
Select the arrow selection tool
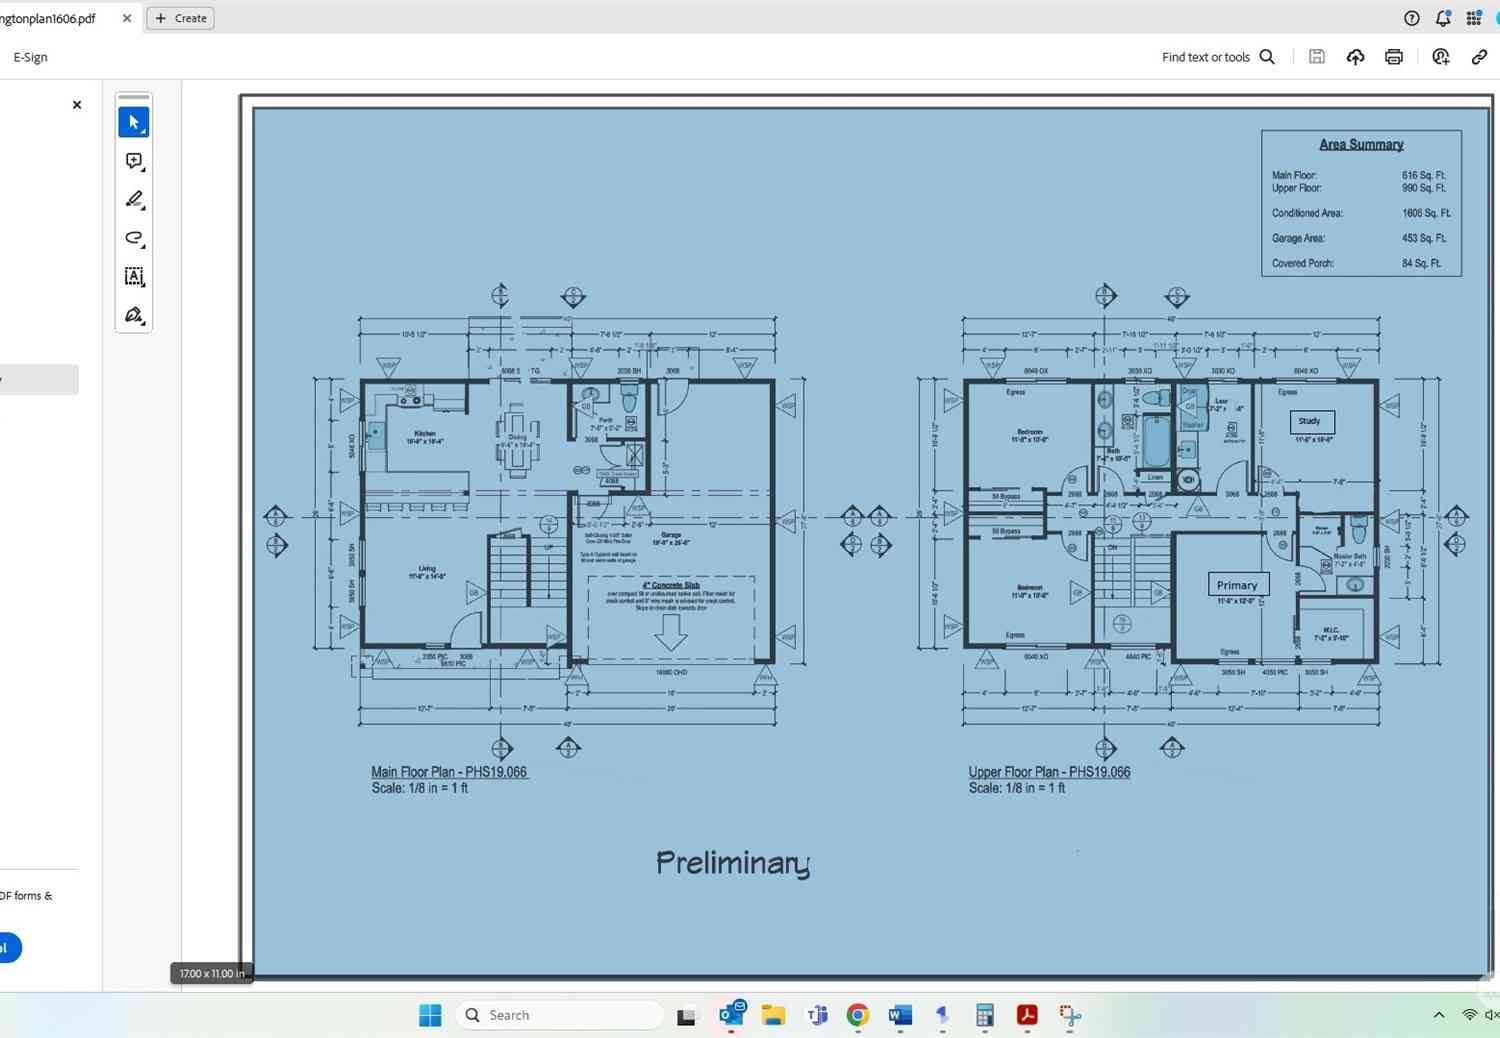tap(134, 122)
